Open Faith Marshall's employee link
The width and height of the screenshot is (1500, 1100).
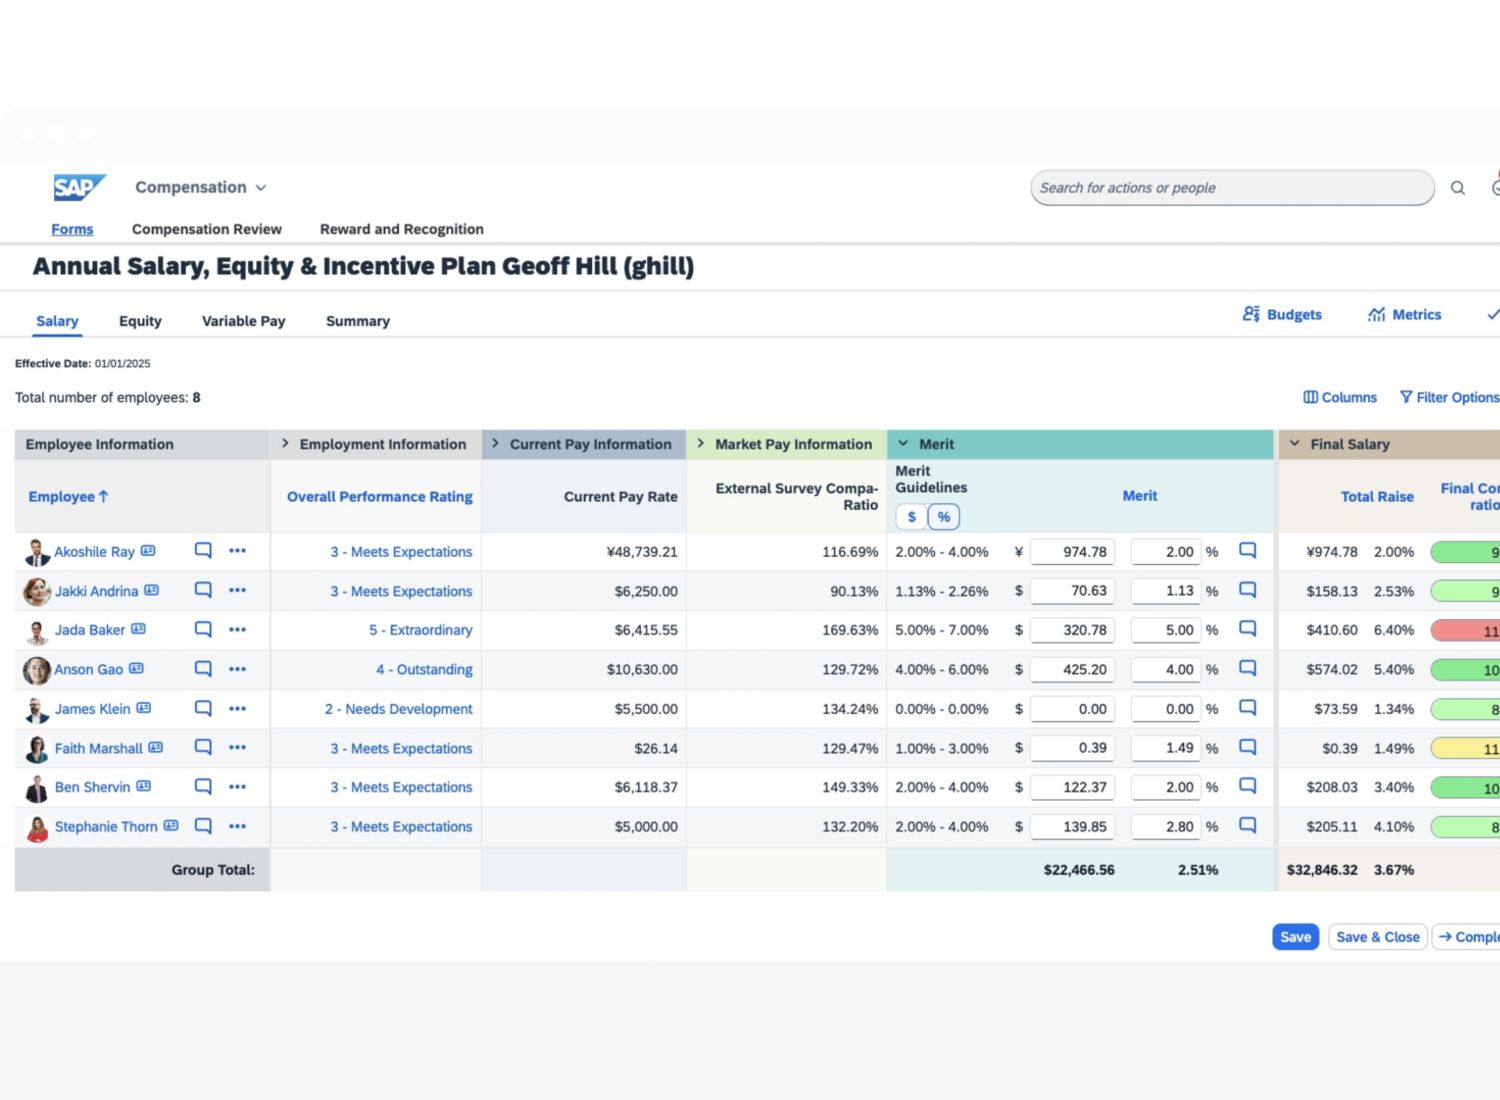(x=98, y=748)
